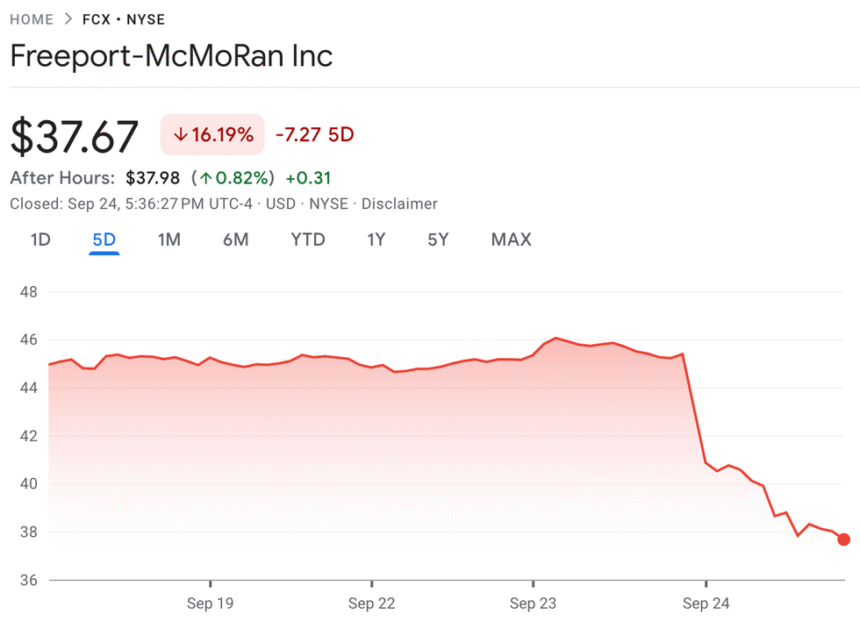The height and width of the screenshot is (629, 860).
Task: Go to the HOME breadcrumb
Action: (x=31, y=19)
